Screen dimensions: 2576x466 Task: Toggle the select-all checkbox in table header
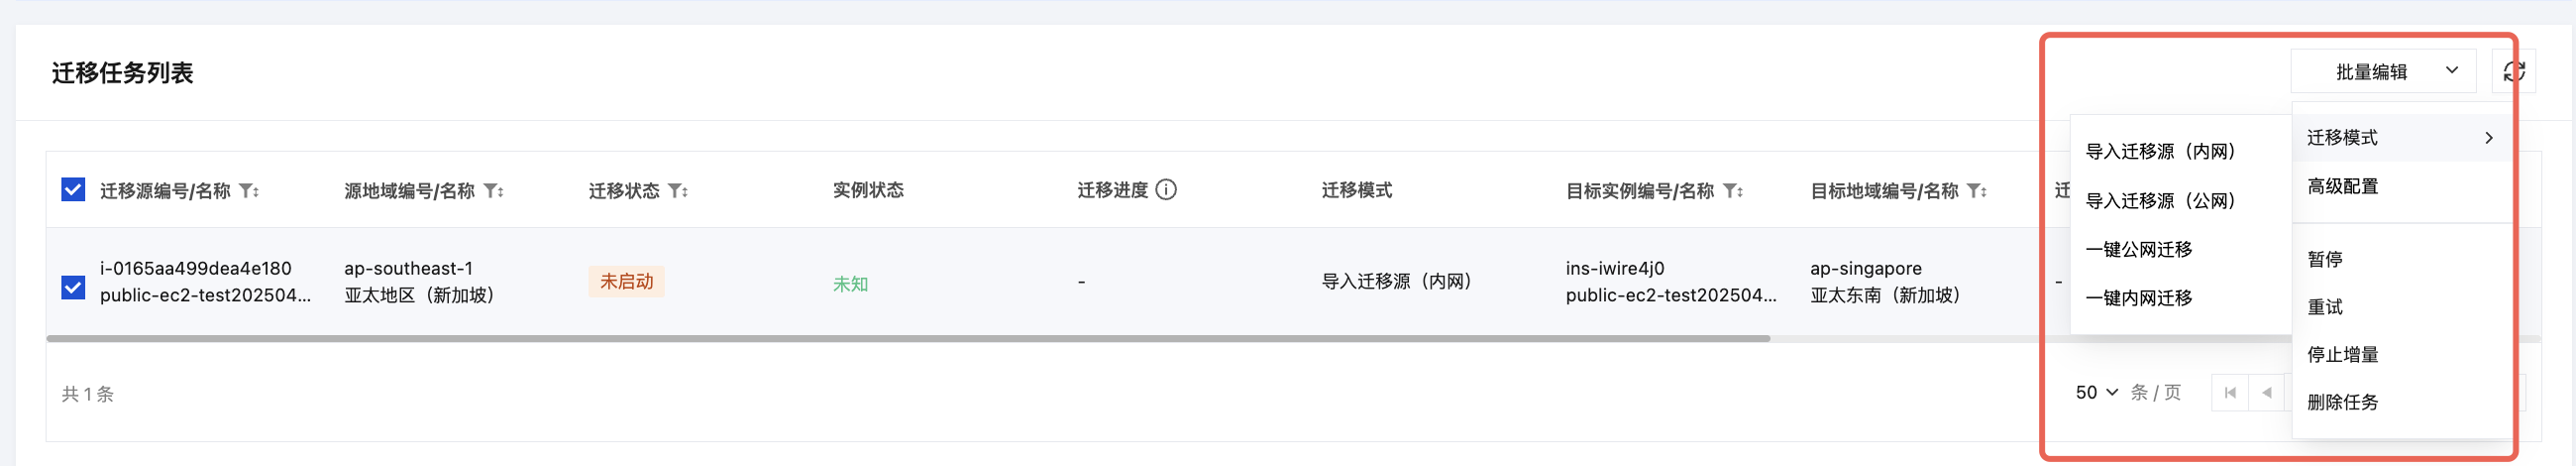[73, 190]
